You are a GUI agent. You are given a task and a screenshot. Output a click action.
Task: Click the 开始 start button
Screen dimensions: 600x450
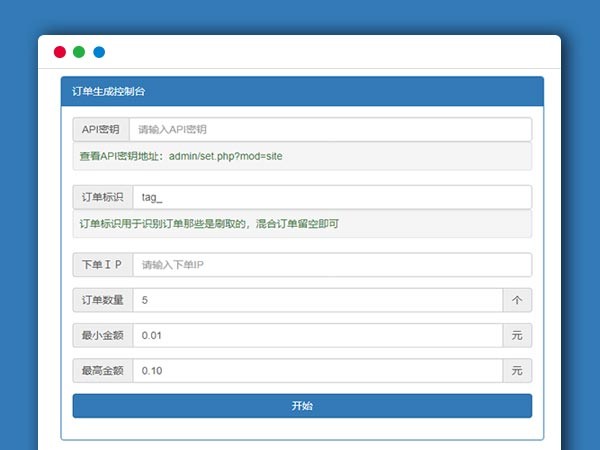click(302, 406)
